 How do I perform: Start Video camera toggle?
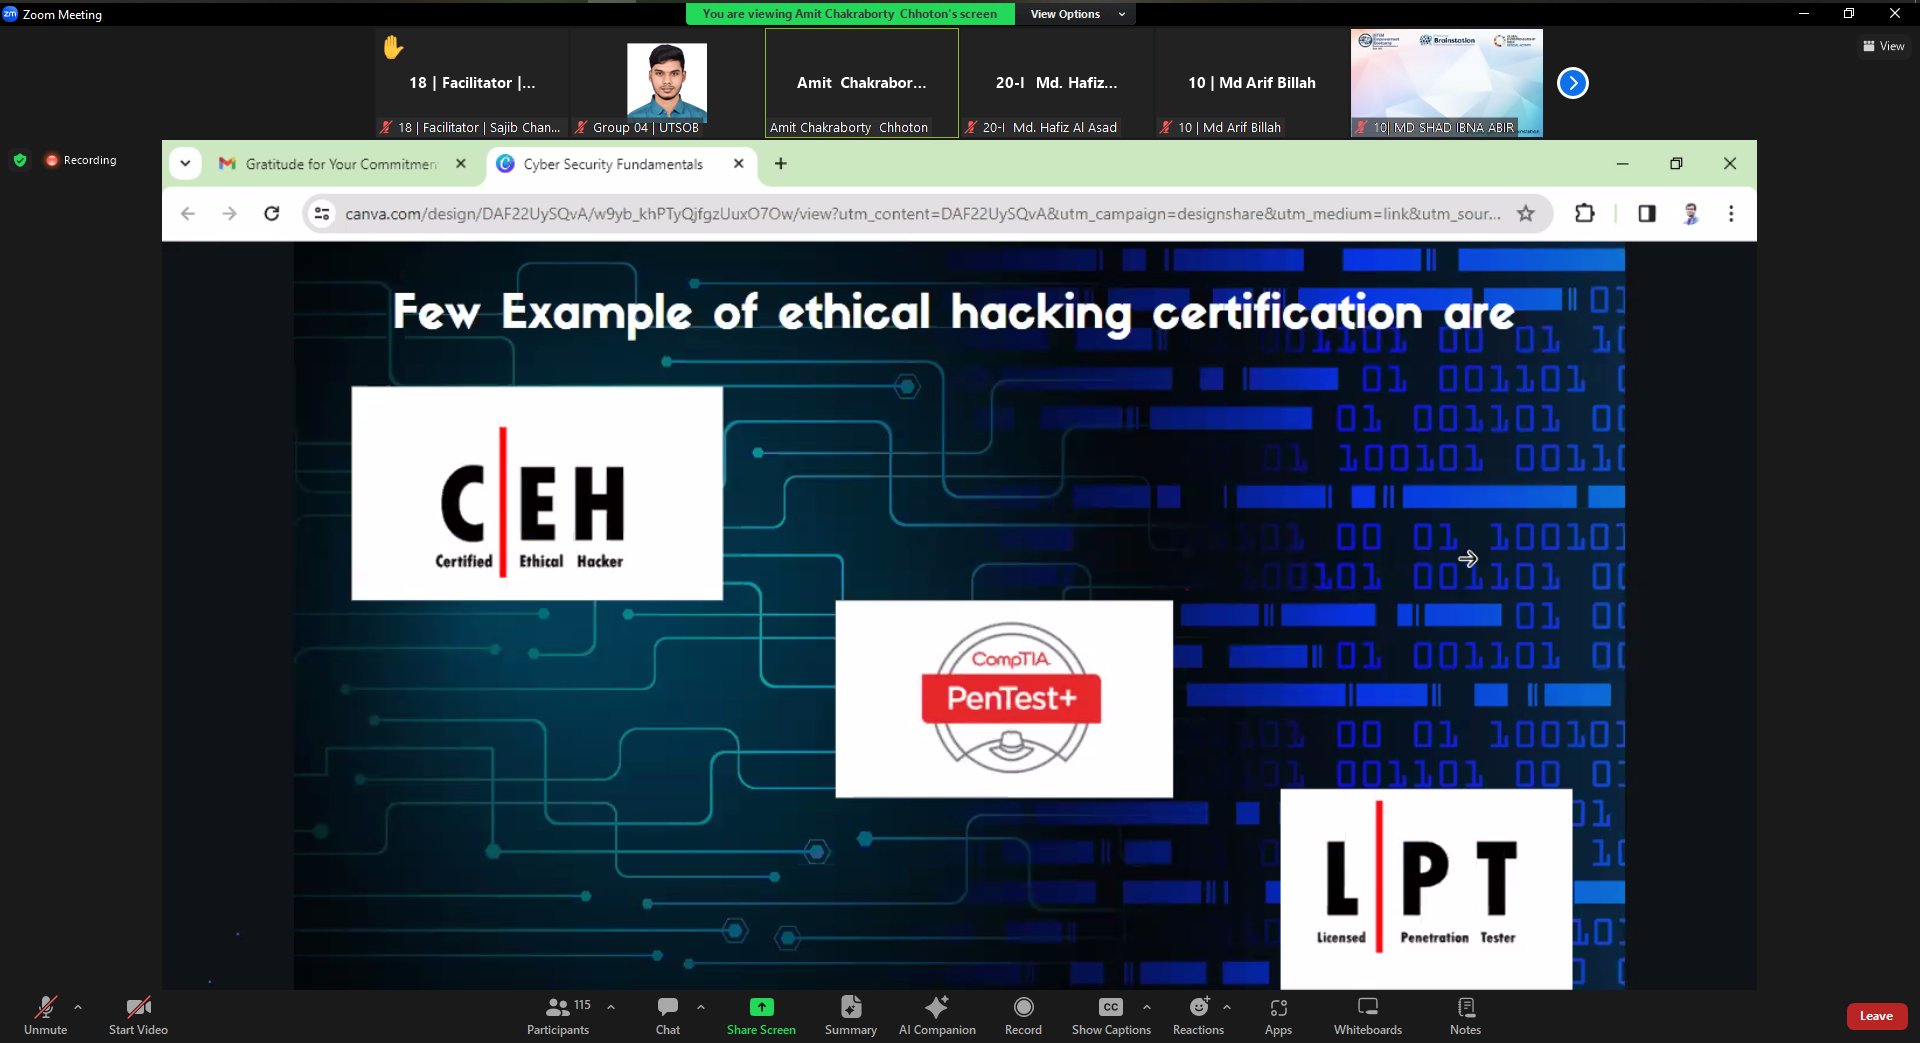[x=138, y=1015]
